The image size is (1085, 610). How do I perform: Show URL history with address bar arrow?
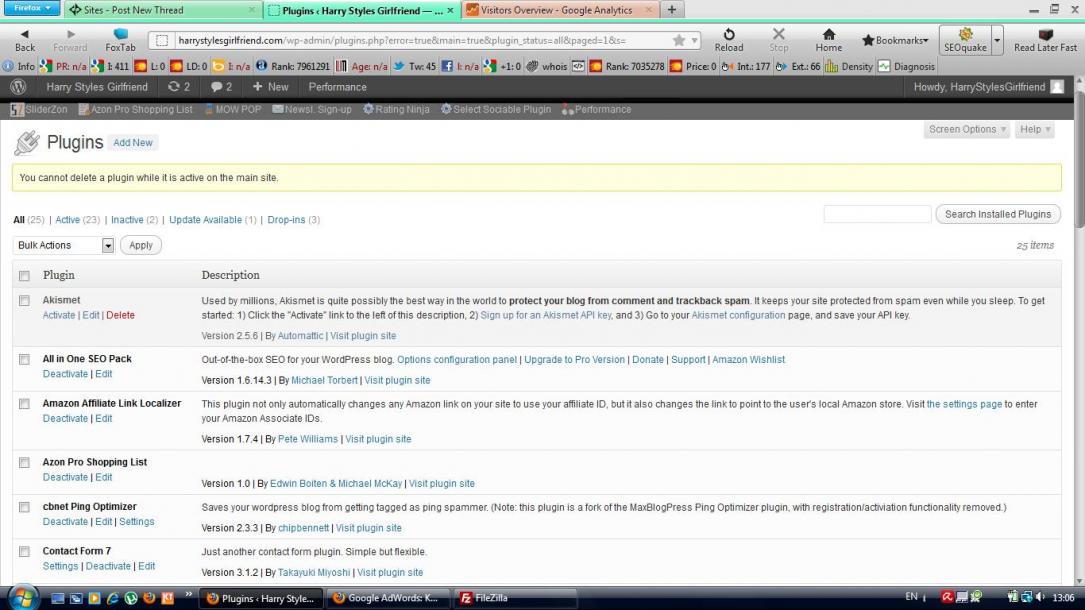[x=694, y=40]
